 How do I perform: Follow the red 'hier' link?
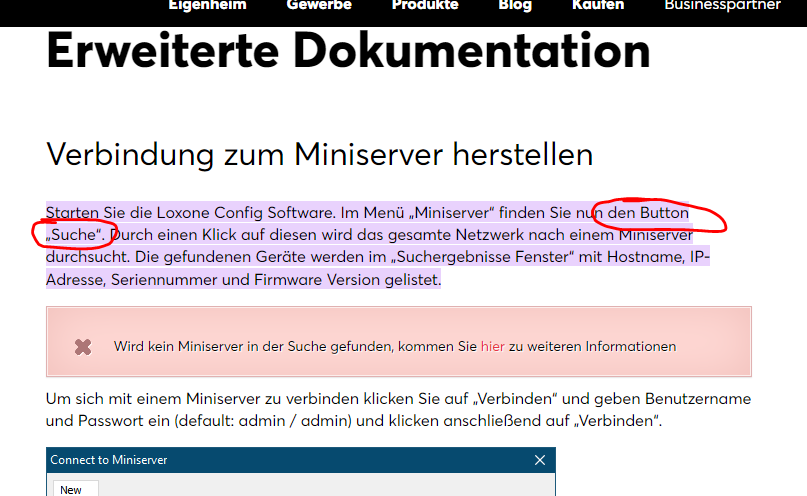493,346
